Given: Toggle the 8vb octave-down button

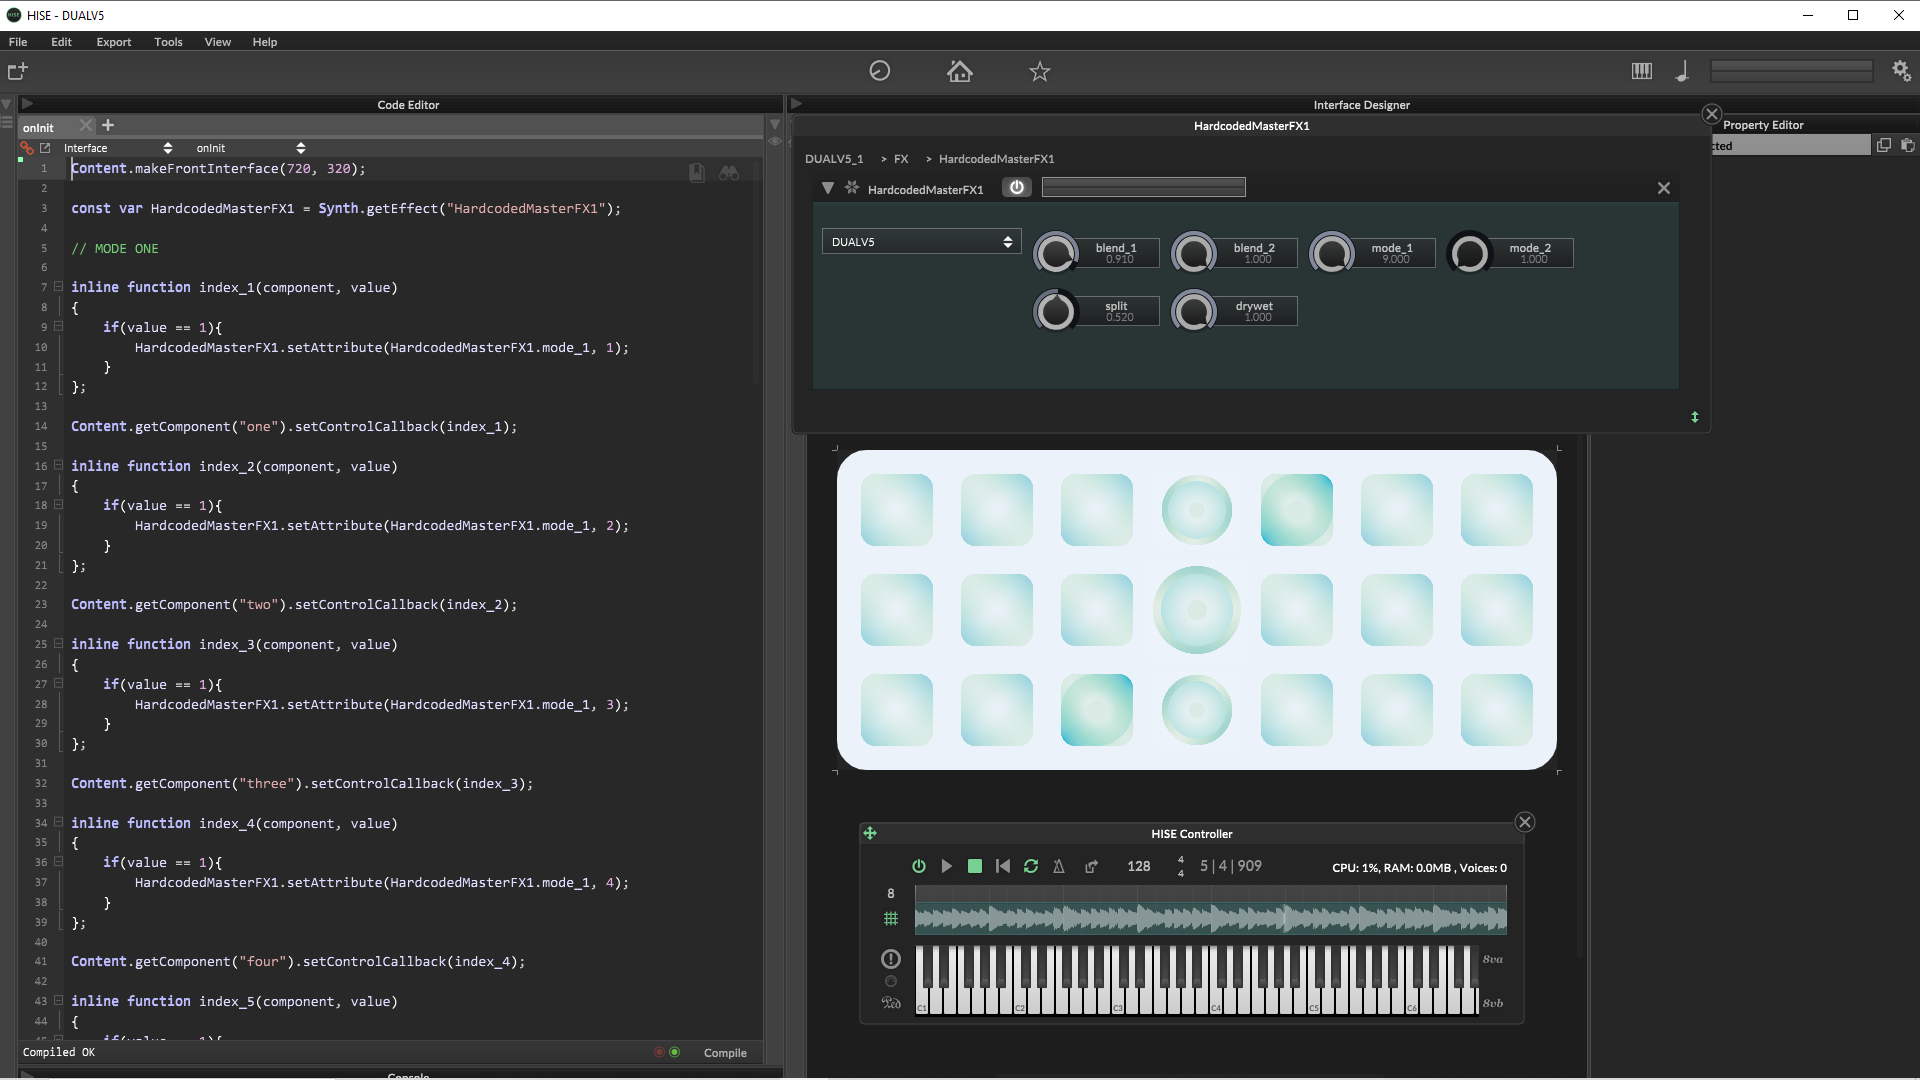Looking at the screenshot, I should (1493, 1003).
